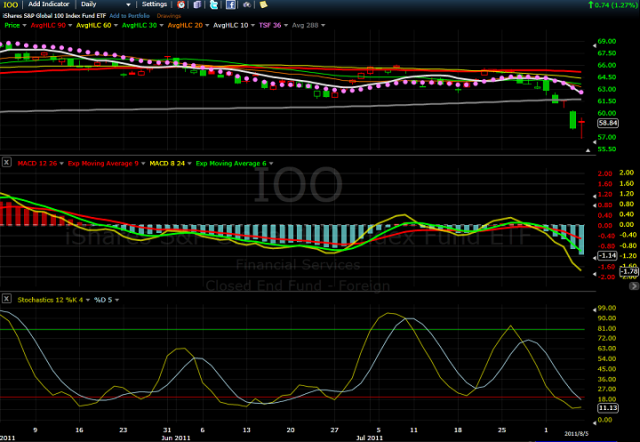Click the IOO ticker symbol
This screenshot has height=442, width=640.
(11, 4)
